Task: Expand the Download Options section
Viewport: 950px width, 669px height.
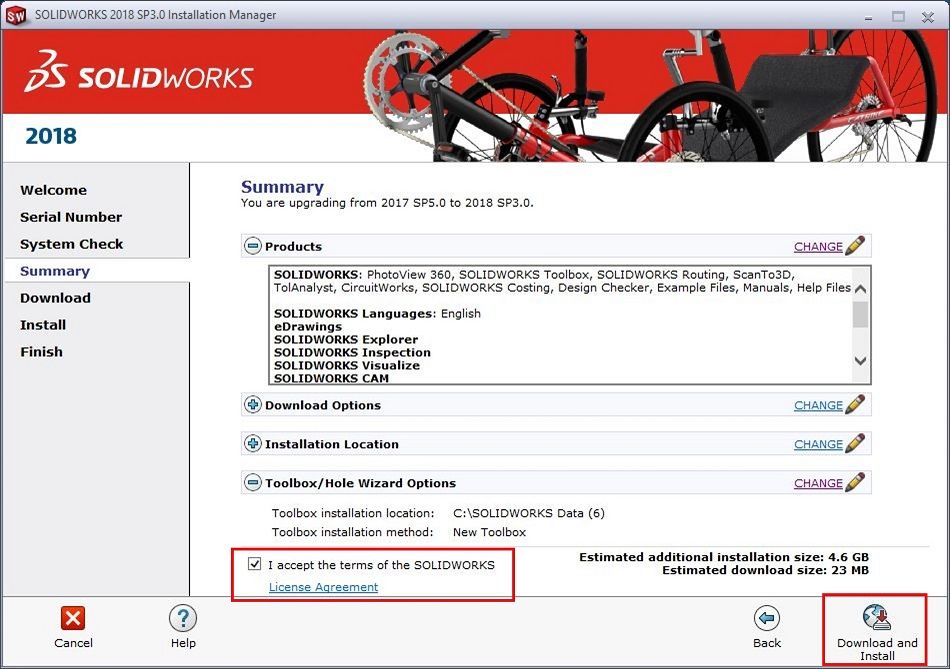Action: tap(253, 405)
